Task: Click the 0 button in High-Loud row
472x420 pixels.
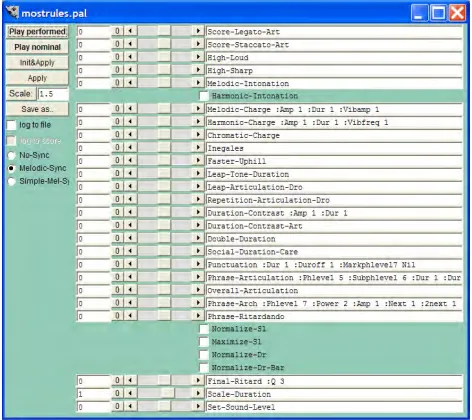Action: (x=117, y=57)
